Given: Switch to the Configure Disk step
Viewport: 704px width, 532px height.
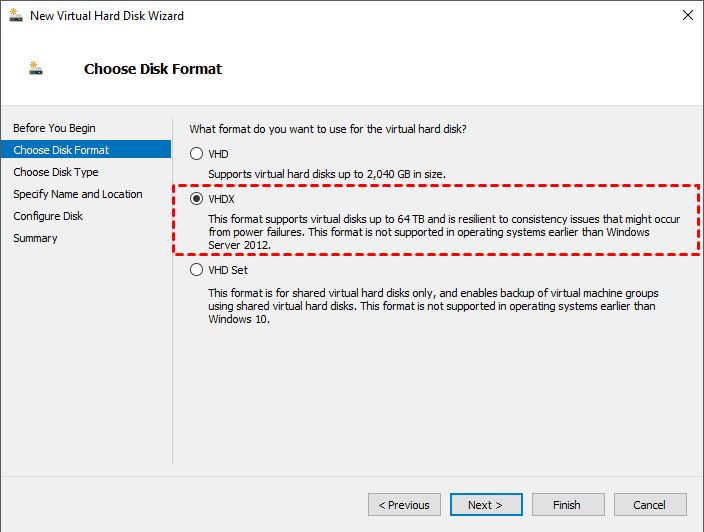Looking at the screenshot, I should [x=48, y=216].
